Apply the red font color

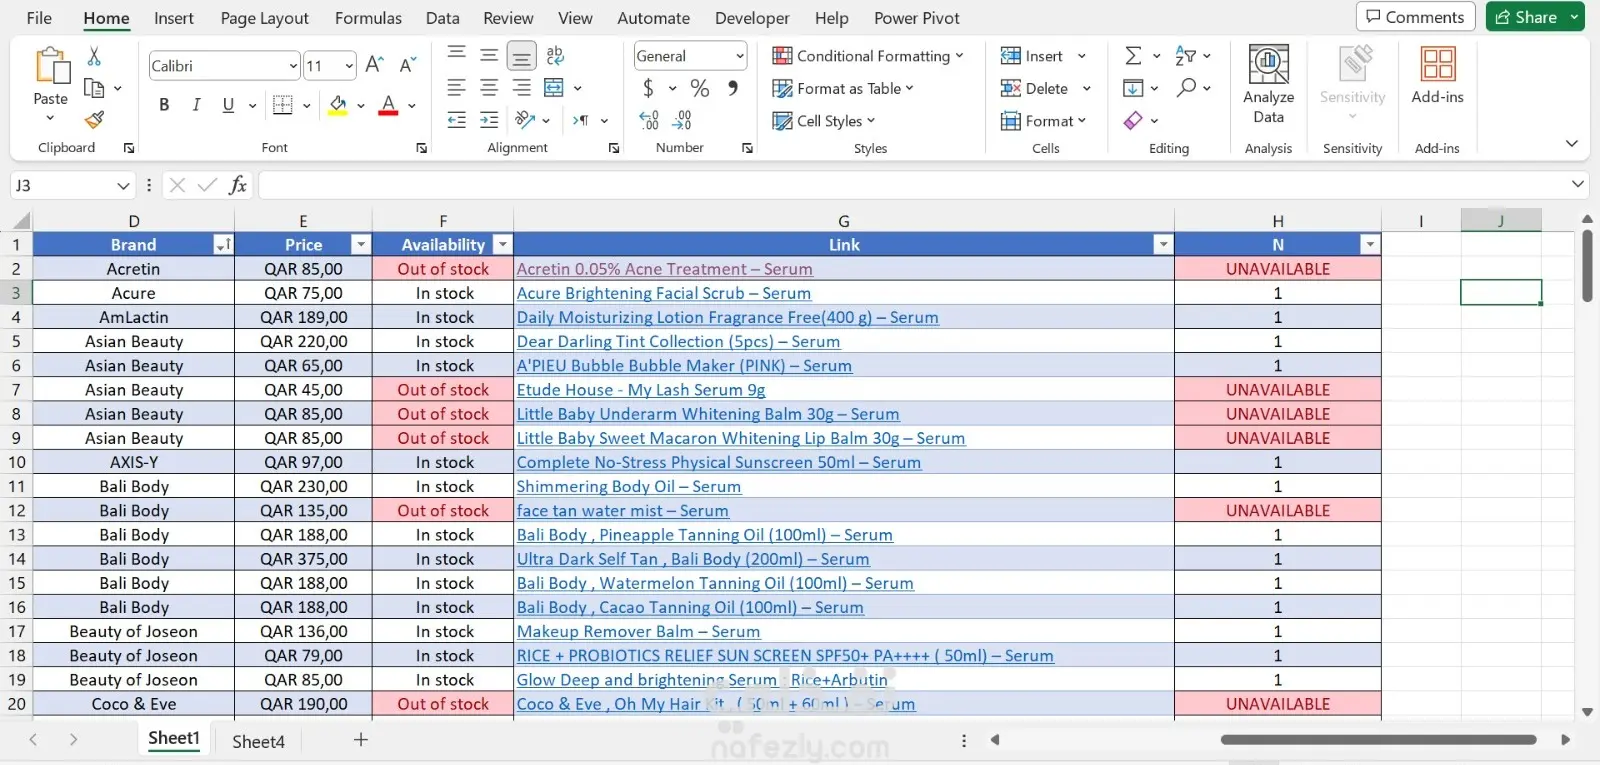click(x=389, y=105)
